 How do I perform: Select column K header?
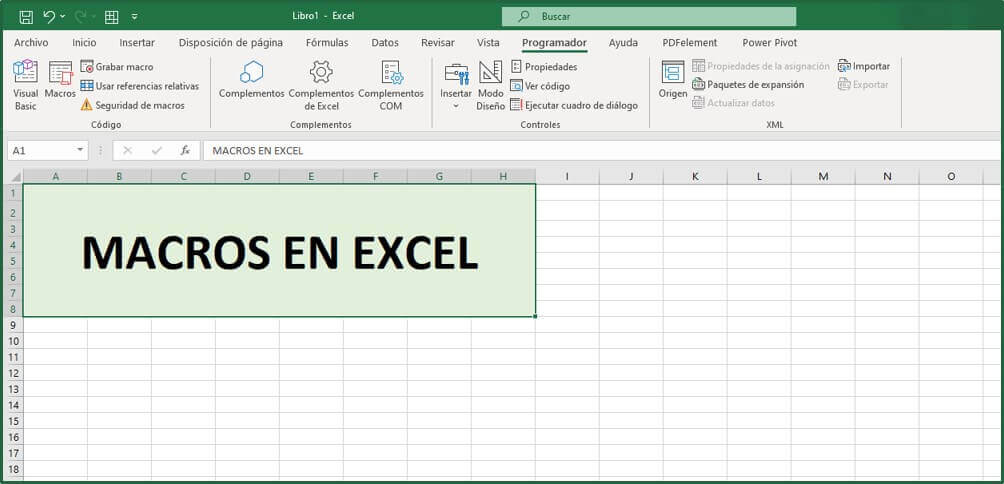[x=695, y=176]
